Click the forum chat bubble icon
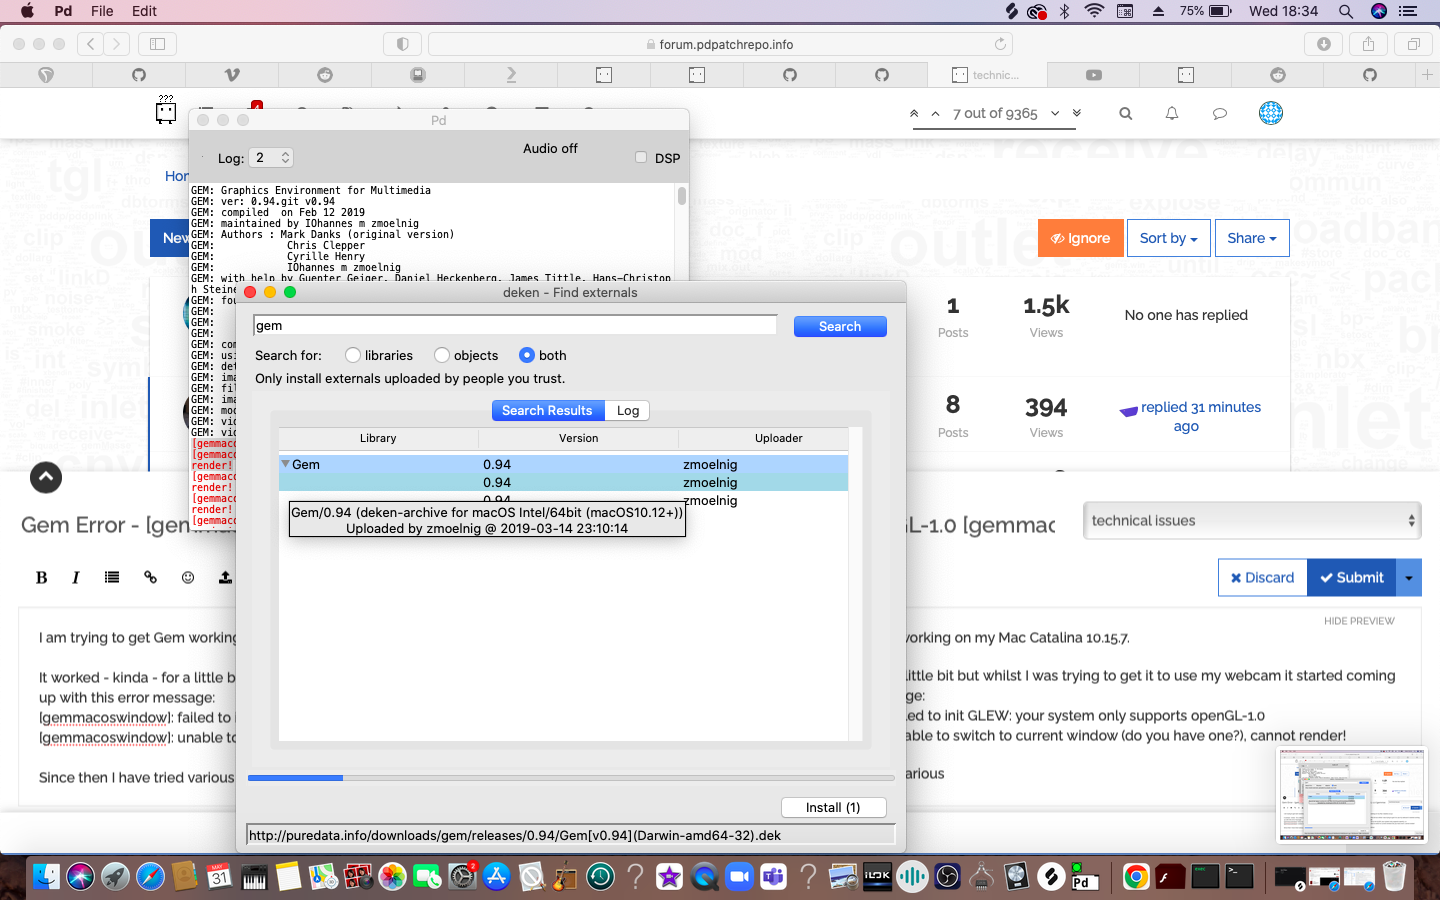The image size is (1440, 900). [x=1219, y=114]
